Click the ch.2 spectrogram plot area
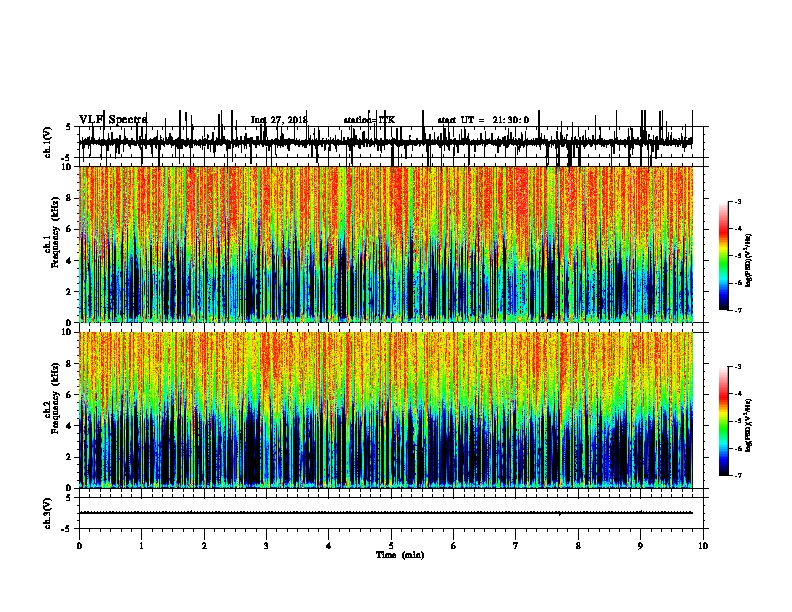 click(x=385, y=410)
